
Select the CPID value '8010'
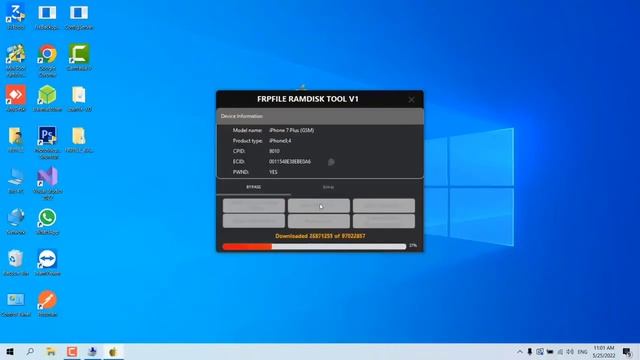(x=274, y=151)
